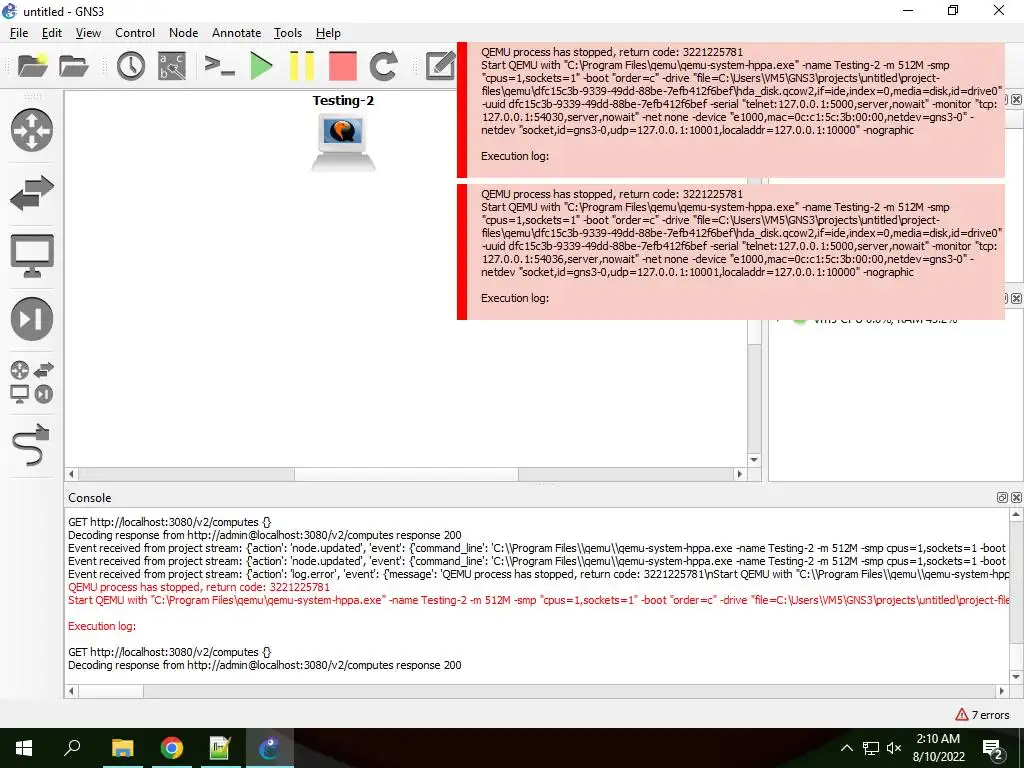Screen dimensions: 1024x768
Task: Click workspace vertical scrollbar down arrow
Action: [x=754, y=460]
